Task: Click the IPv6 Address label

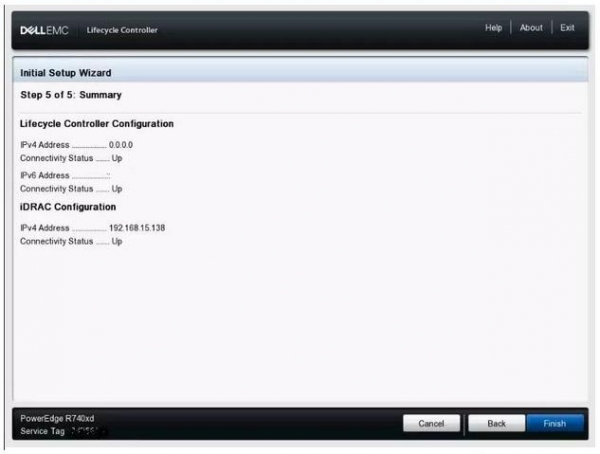Action: tap(45, 175)
